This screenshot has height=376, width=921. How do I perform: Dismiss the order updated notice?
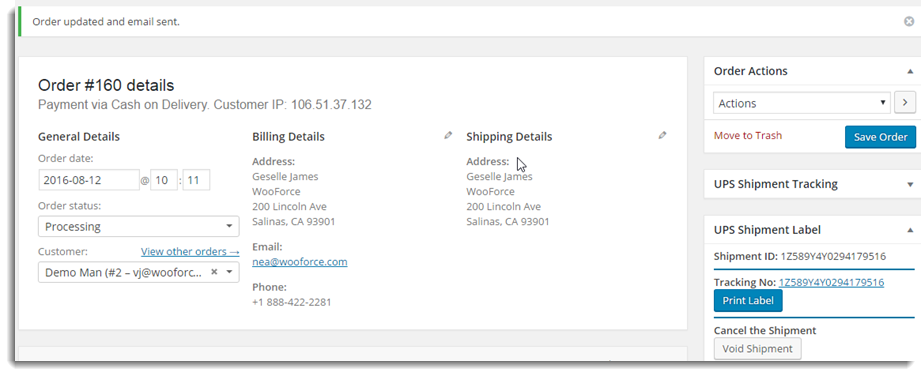pyautogui.click(x=909, y=22)
